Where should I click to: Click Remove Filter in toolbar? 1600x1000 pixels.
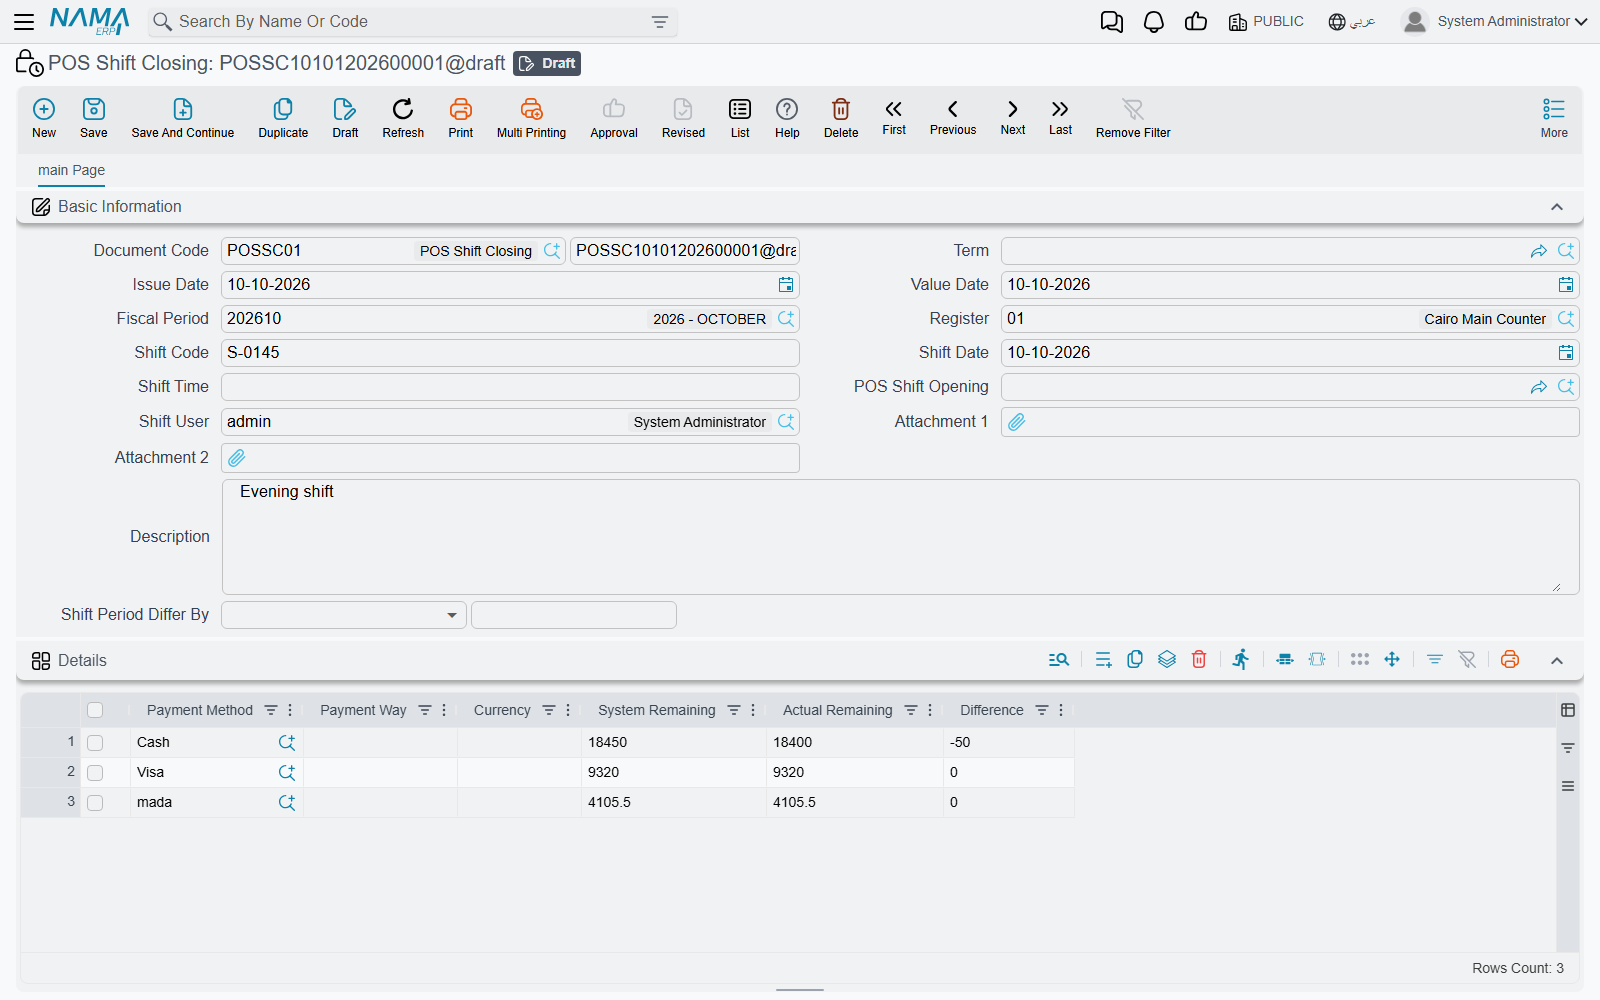tap(1133, 117)
